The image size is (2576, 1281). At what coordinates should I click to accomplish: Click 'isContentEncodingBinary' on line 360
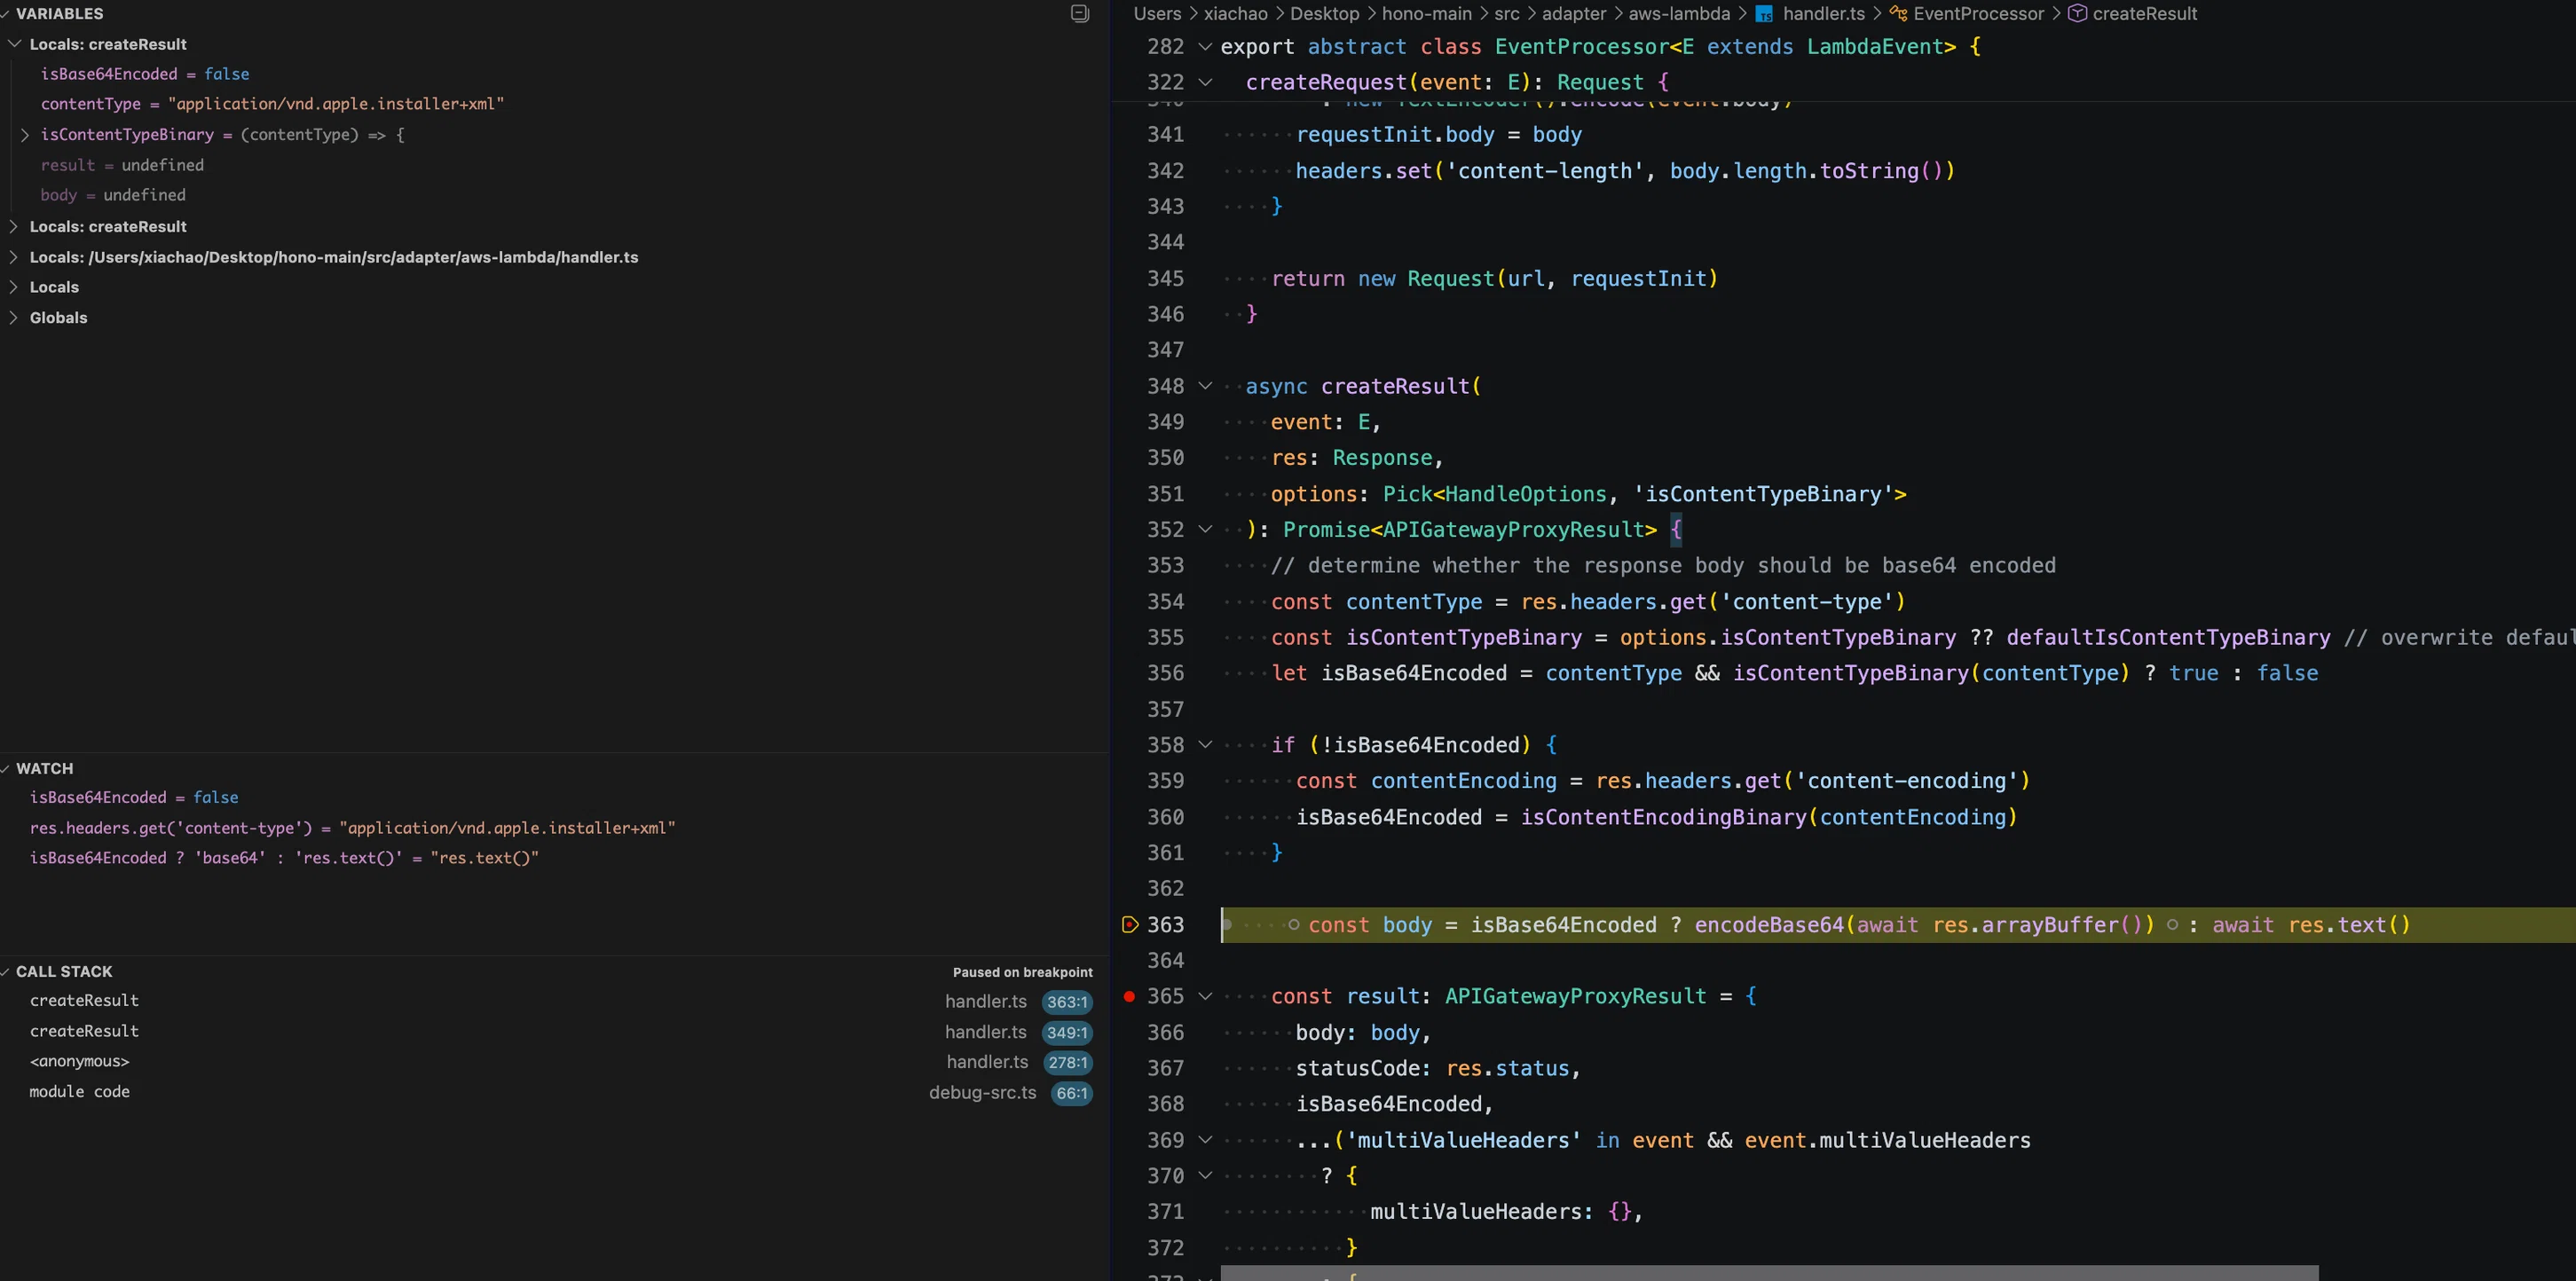click(1664, 817)
